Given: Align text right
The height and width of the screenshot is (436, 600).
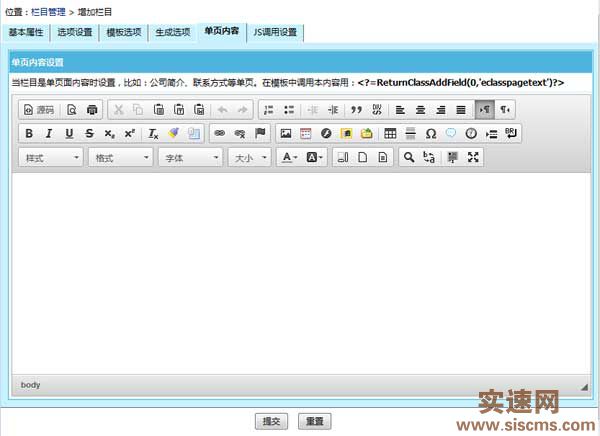Looking at the screenshot, I should [x=441, y=110].
